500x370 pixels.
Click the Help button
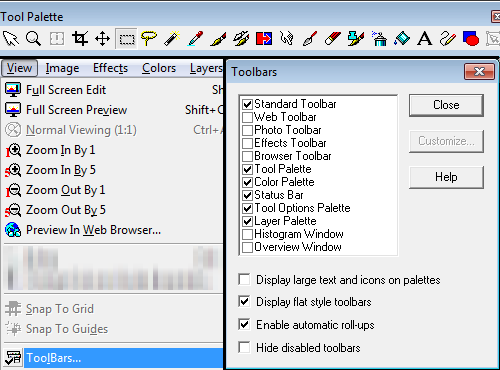coord(446,177)
